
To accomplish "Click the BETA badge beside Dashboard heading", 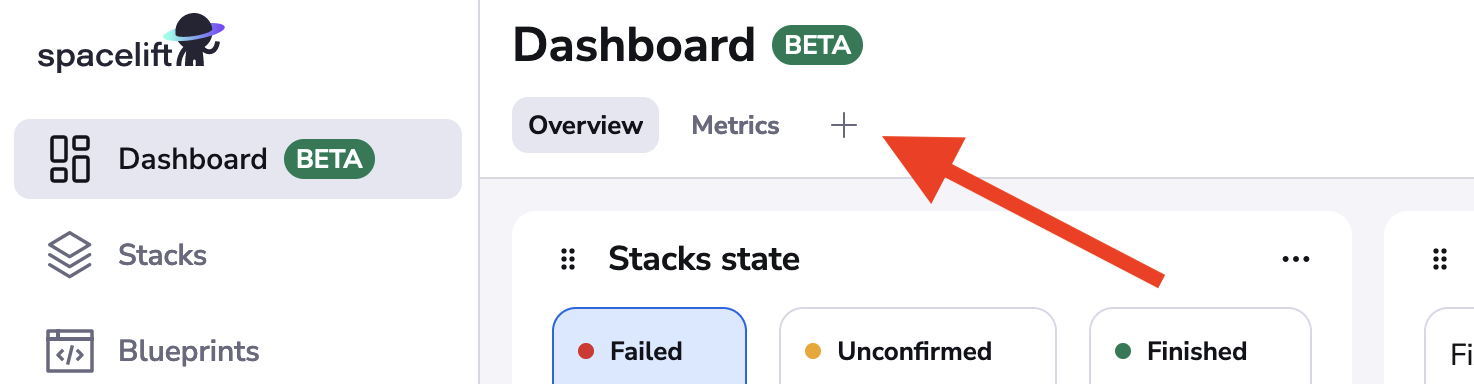I will [817, 45].
